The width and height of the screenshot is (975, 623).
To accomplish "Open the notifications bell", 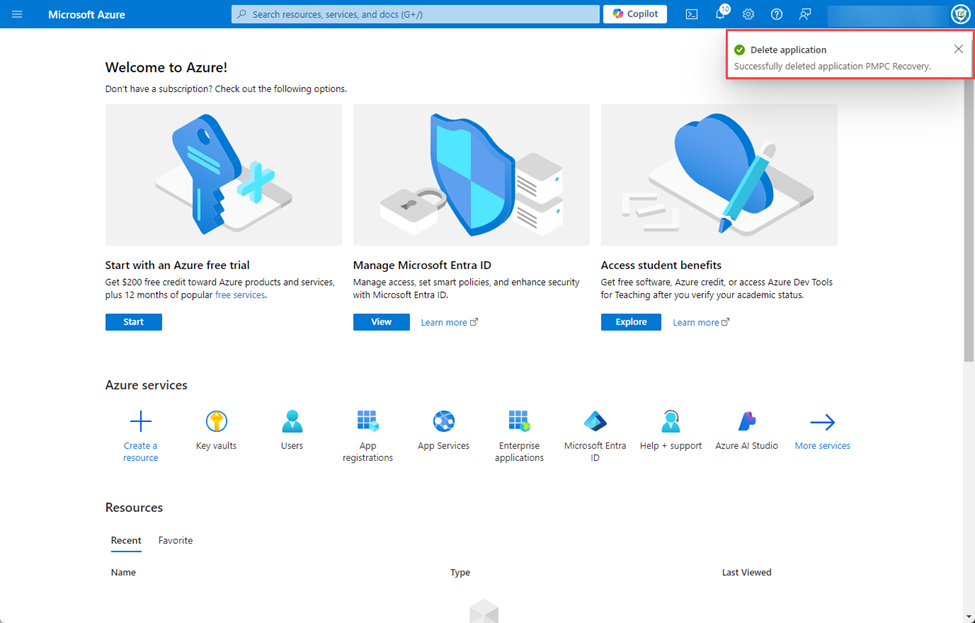I will 719,14.
